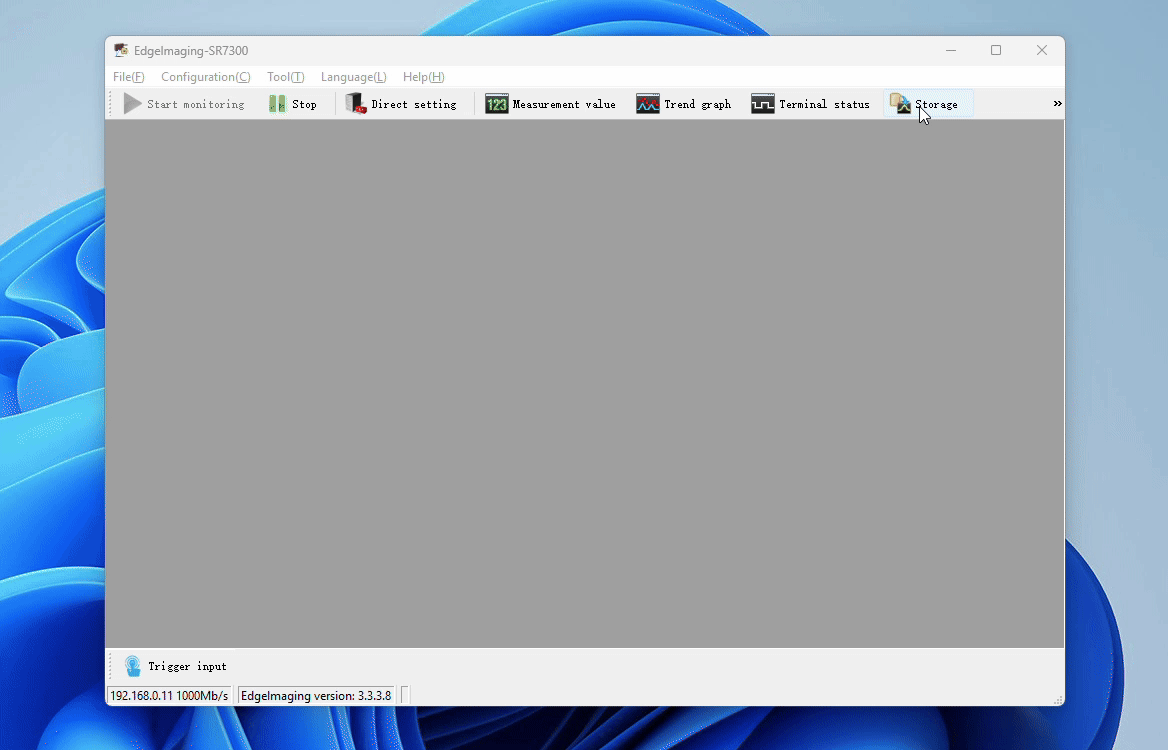Viewport: 1168px width, 750px height.
Task: Open the Configuration menu
Action: click(205, 77)
